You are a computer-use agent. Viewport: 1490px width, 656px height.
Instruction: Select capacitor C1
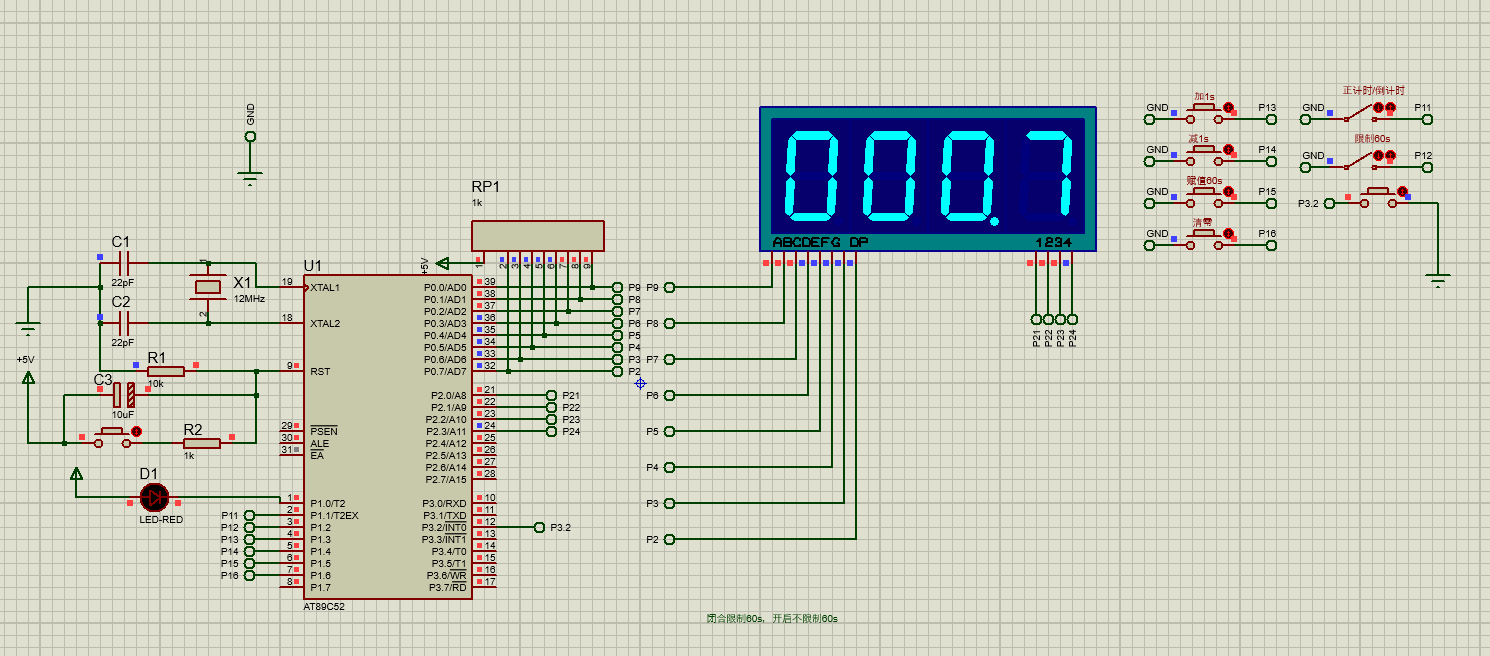[124, 263]
